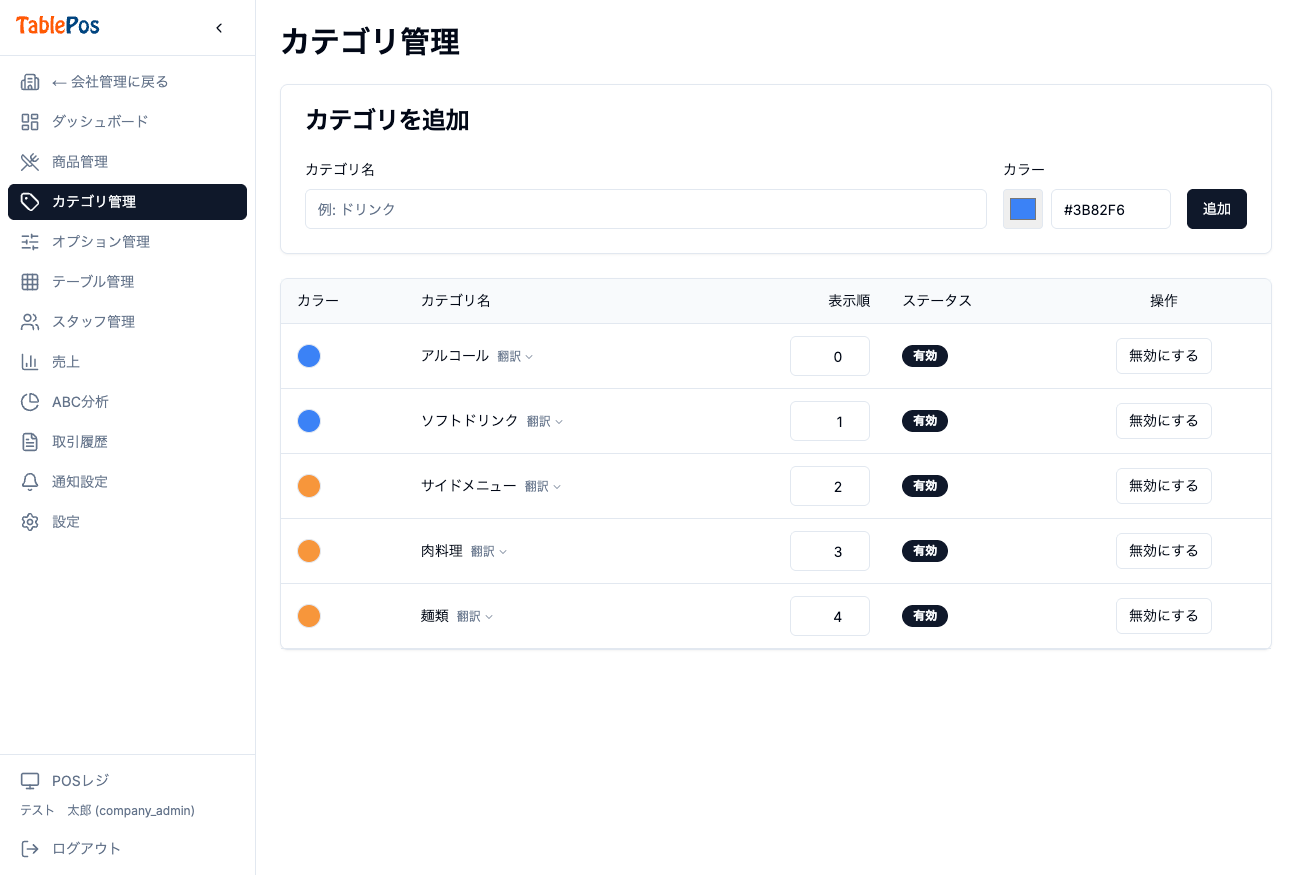Click the building icon for company management

pyautogui.click(x=30, y=82)
